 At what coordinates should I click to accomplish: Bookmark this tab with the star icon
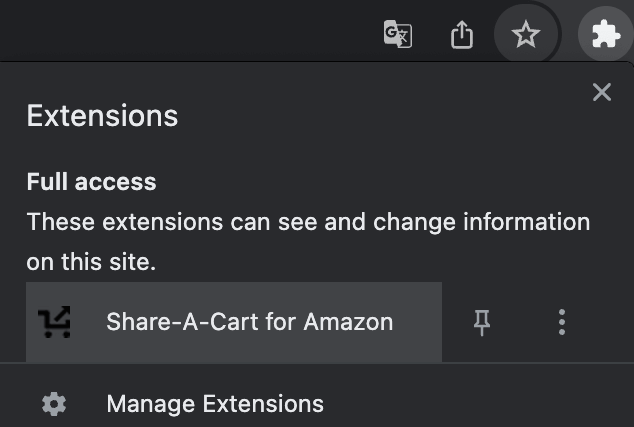point(525,35)
